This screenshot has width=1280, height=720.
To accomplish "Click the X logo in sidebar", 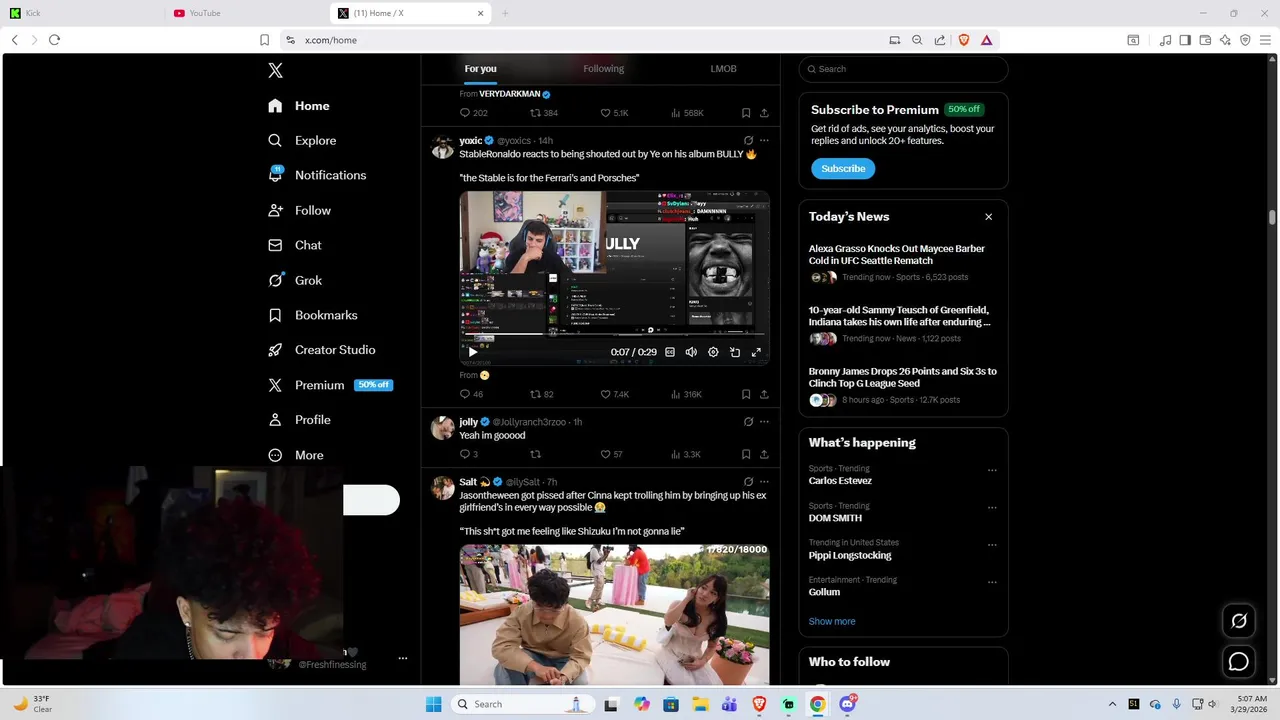I will point(275,70).
